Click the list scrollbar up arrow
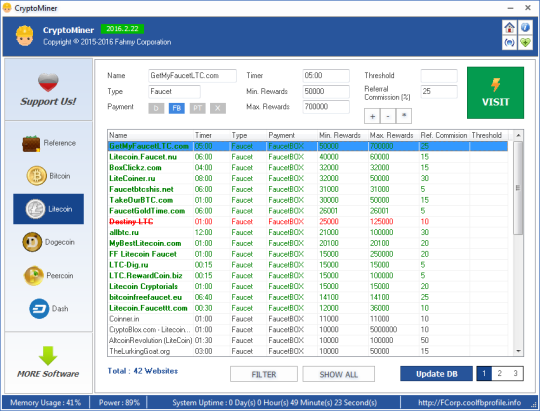 click(x=518, y=135)
